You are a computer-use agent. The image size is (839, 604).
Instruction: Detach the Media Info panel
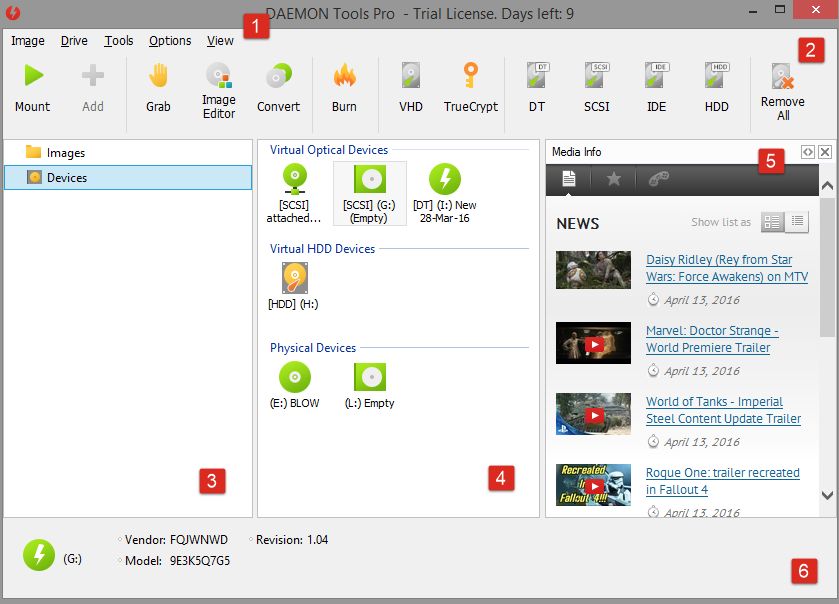pos(807,152)
